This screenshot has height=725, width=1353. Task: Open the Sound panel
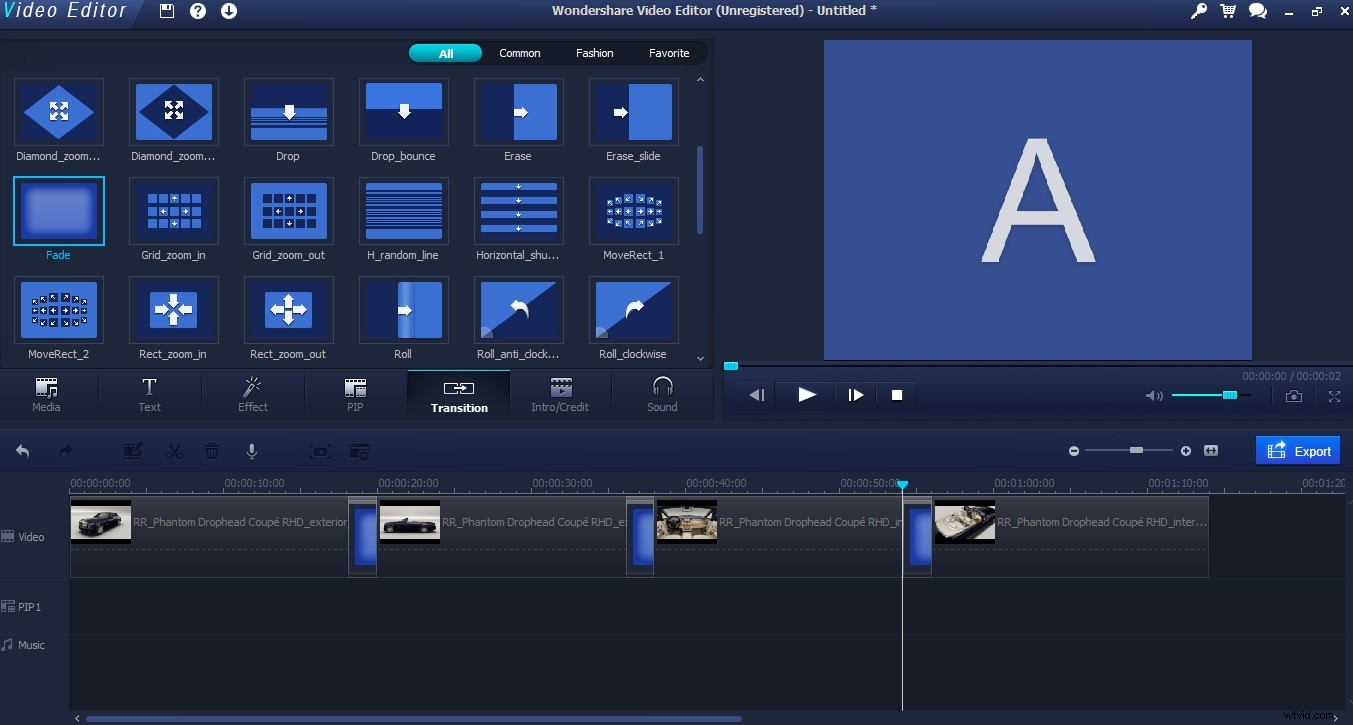tap(662, 395)
